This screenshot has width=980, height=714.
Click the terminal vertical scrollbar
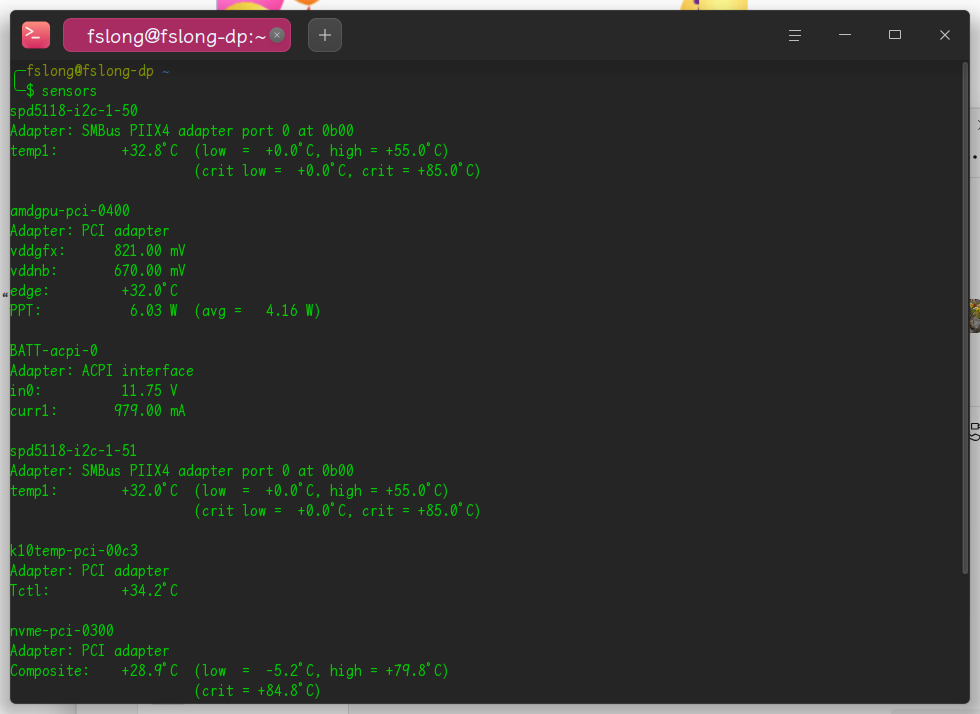click(x=965, y=317)
